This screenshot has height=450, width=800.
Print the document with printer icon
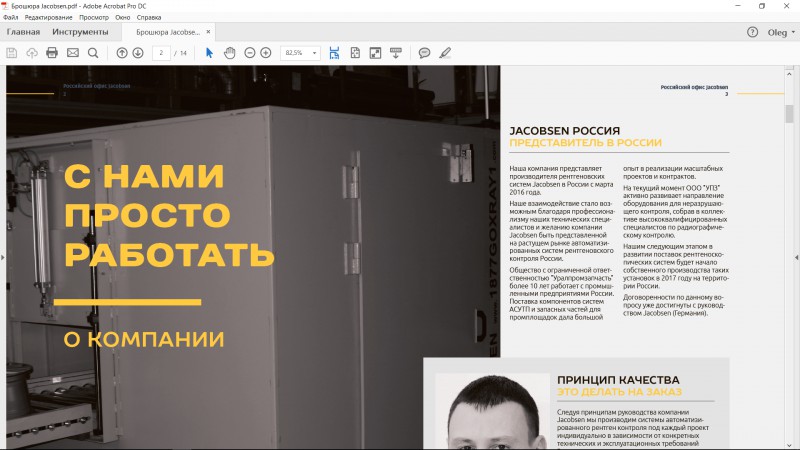click(52, 53)
